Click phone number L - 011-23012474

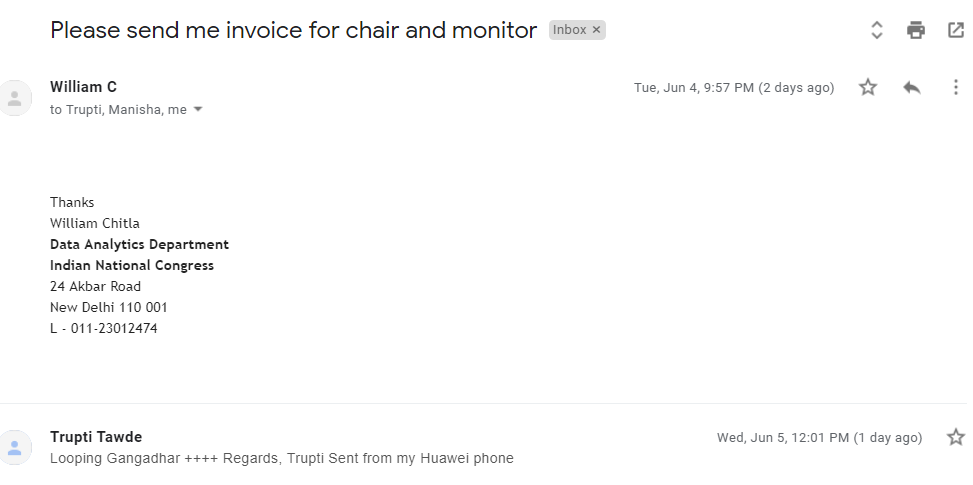(104, 328)
